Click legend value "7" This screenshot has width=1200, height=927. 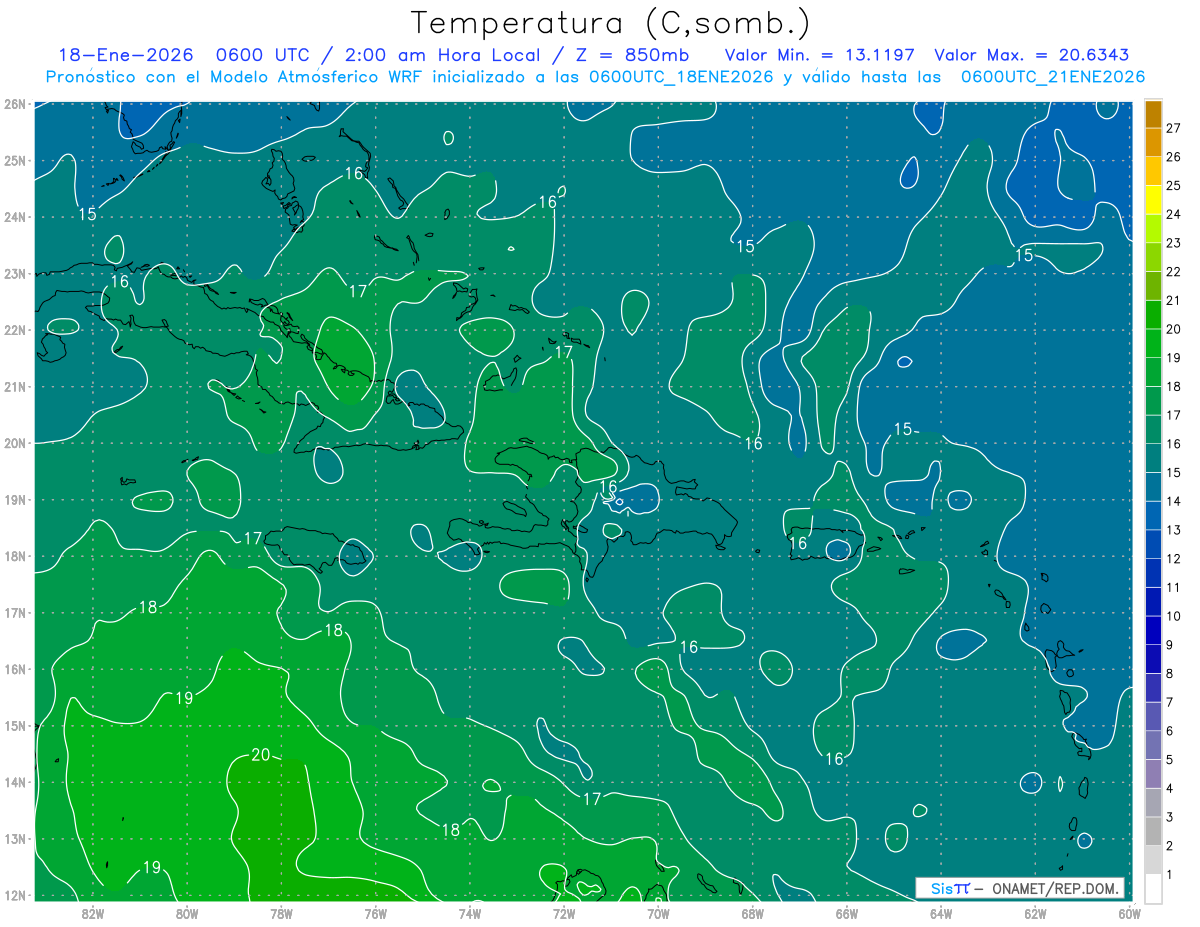1171,703
